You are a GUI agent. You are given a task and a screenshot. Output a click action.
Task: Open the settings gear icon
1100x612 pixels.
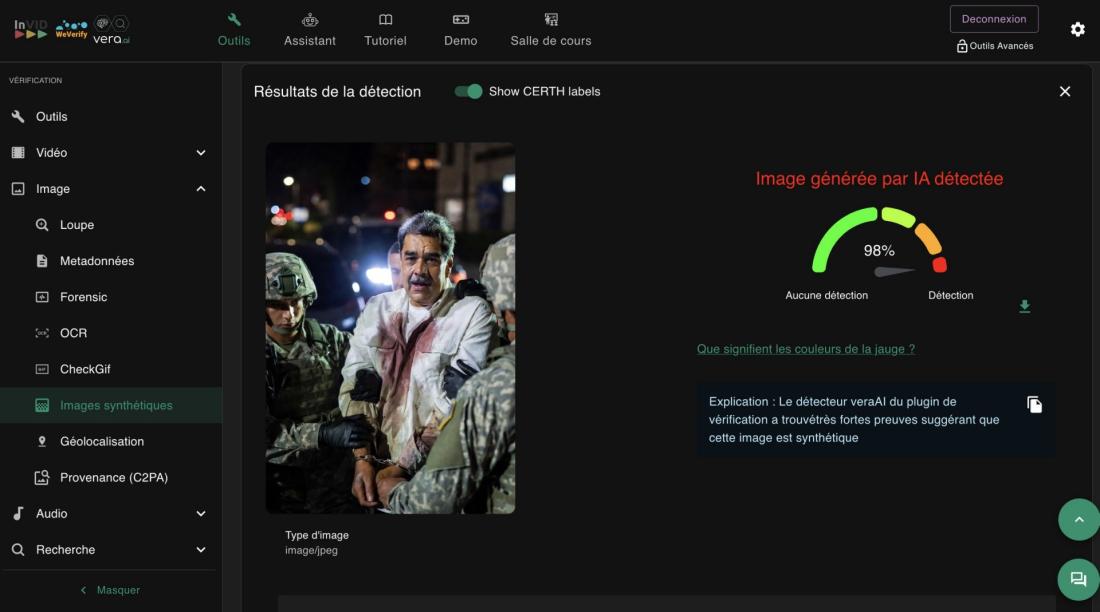tap(1077, 29)
